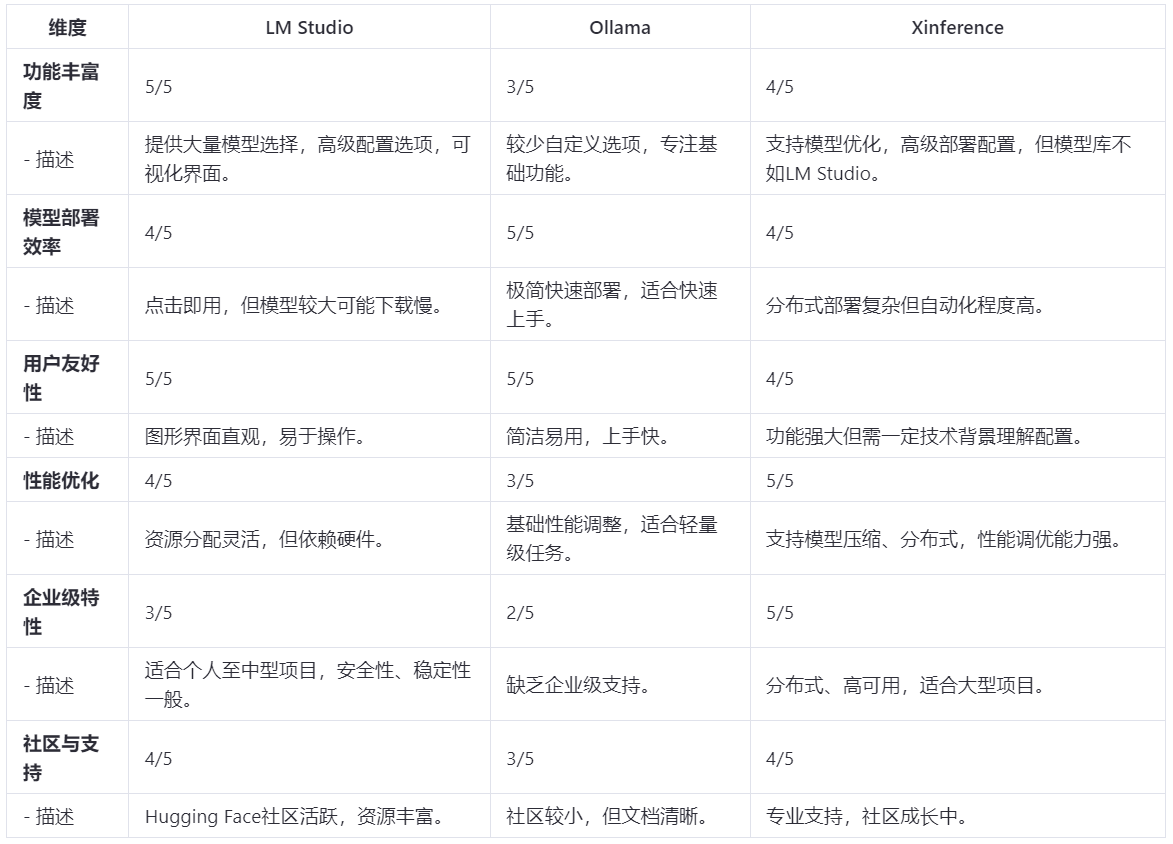This screenshot has width=1173, height=844.
Task: Select the 功能丰富度 row label
Action: pyautogui.click(x=61, y=86)
